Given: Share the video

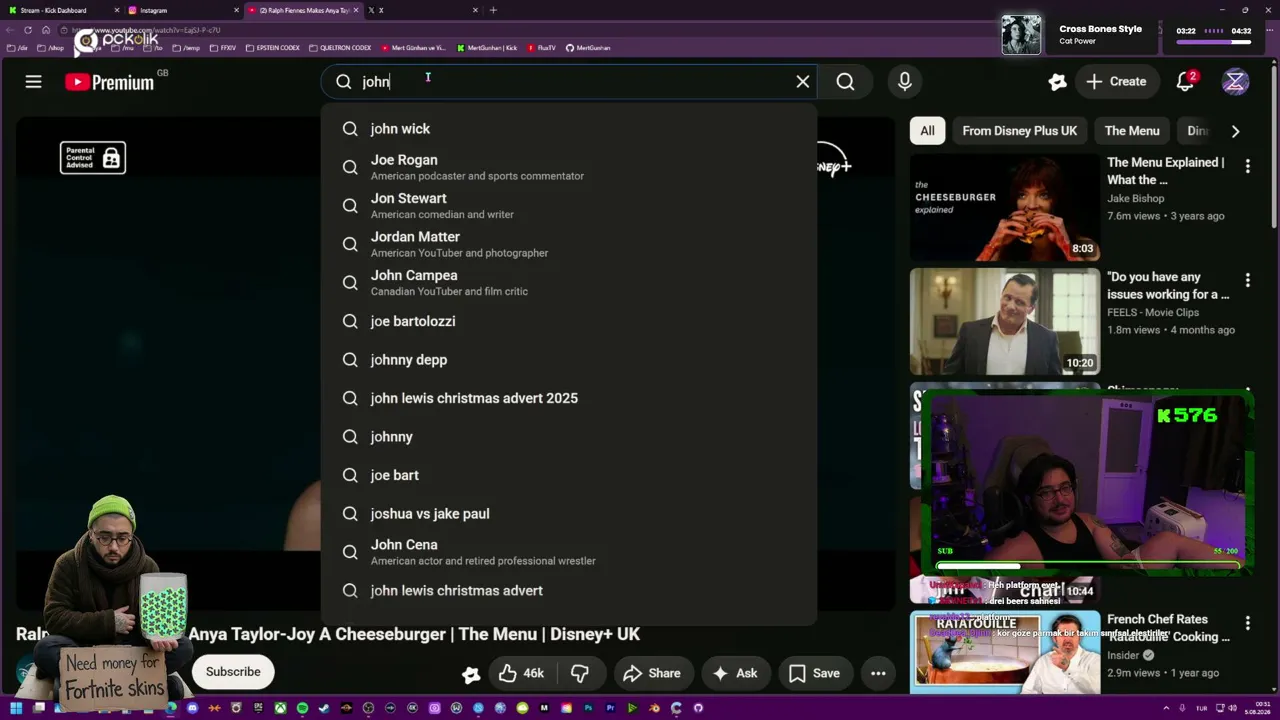Looking at the screenshot, I should click(652, 673).
